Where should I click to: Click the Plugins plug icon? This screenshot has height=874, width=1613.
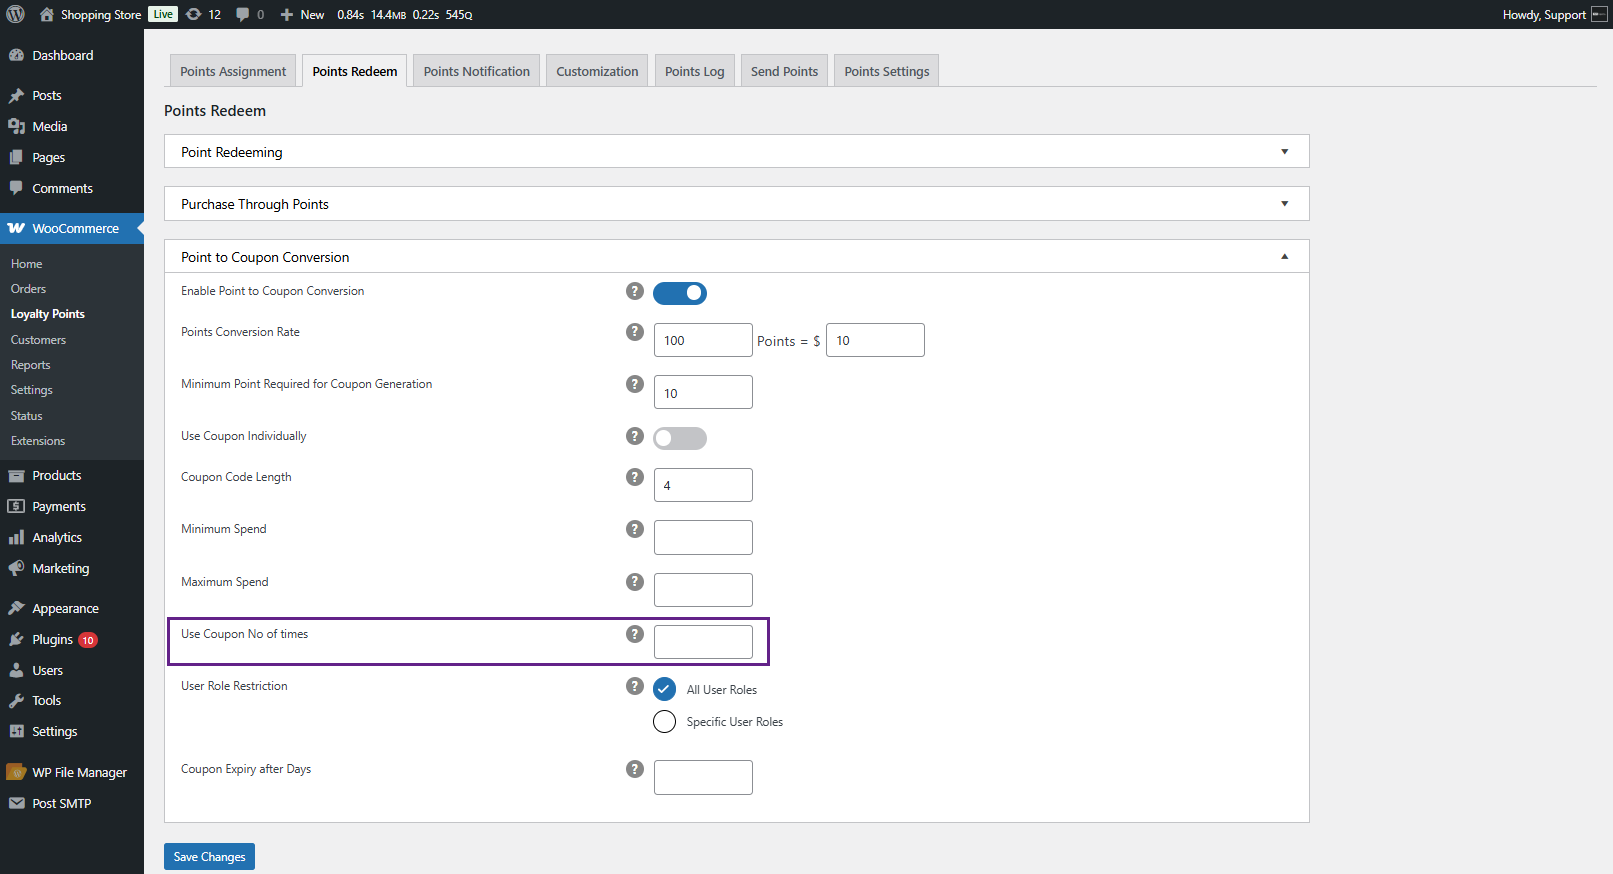tap(16, 639)
